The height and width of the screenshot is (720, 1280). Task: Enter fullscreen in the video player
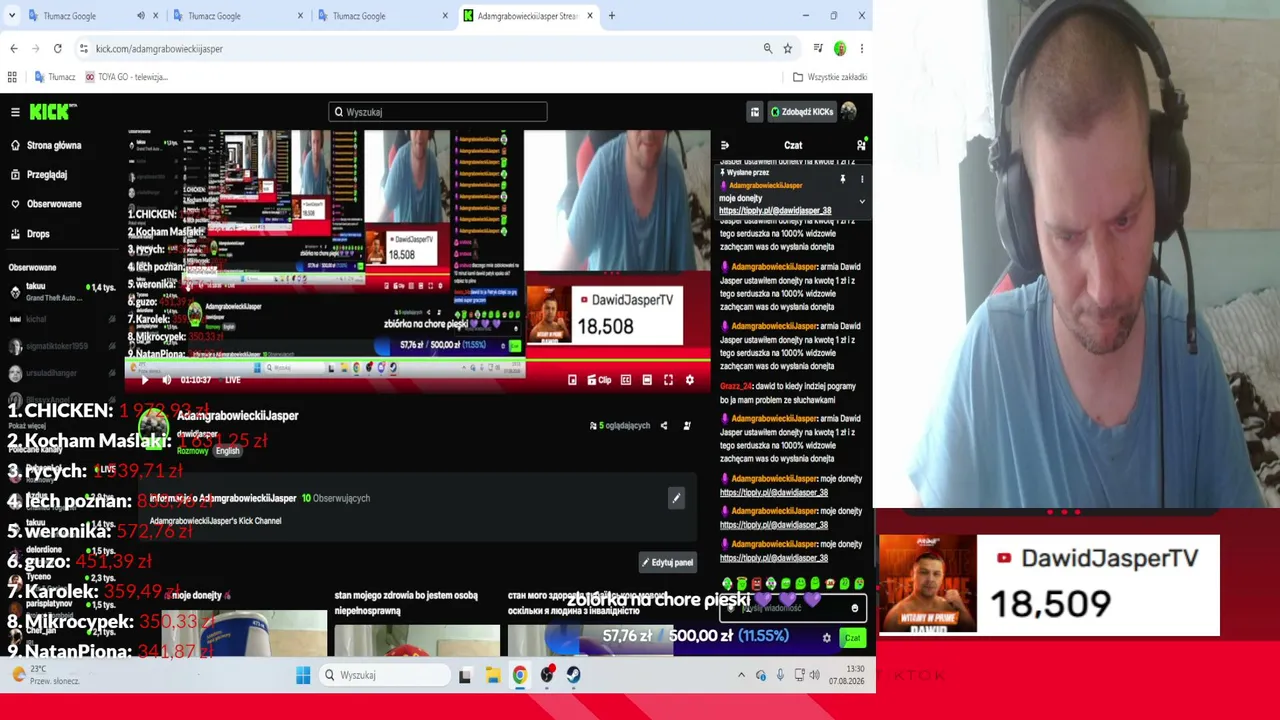(x=668, y=380)
